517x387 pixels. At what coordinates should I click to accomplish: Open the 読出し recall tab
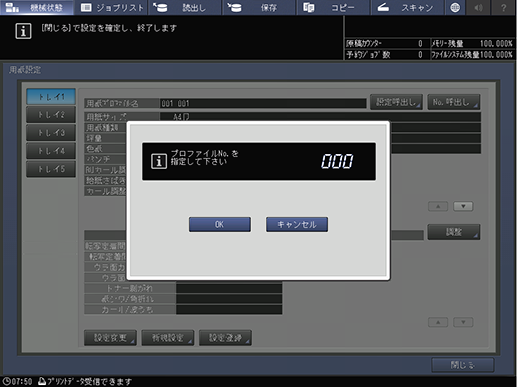[185, 7]
